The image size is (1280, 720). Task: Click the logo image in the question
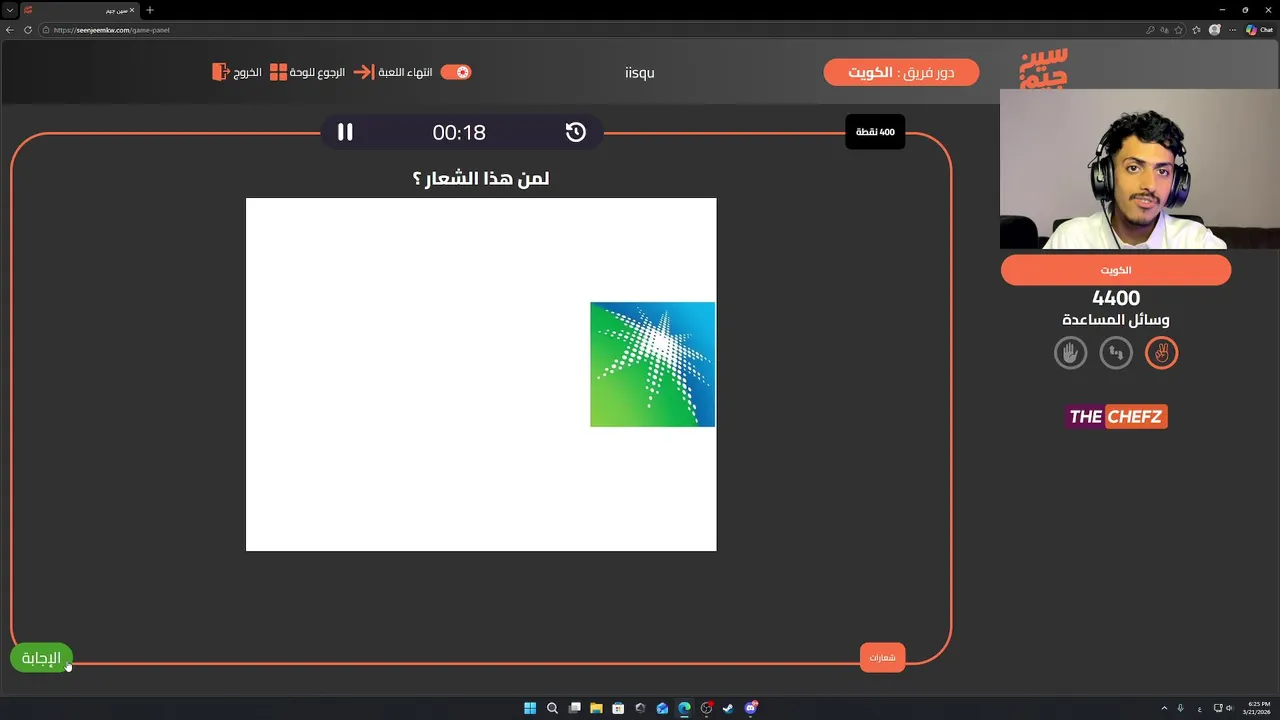[x=652, y=364]
